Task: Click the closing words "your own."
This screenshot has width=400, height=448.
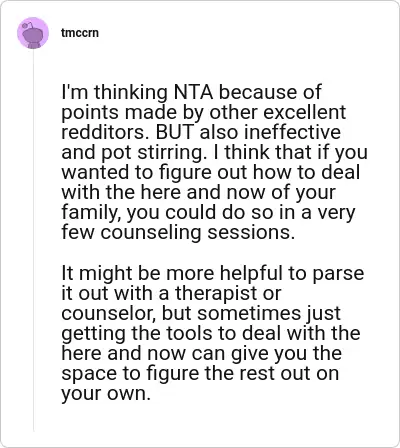Action: point(106,394)
